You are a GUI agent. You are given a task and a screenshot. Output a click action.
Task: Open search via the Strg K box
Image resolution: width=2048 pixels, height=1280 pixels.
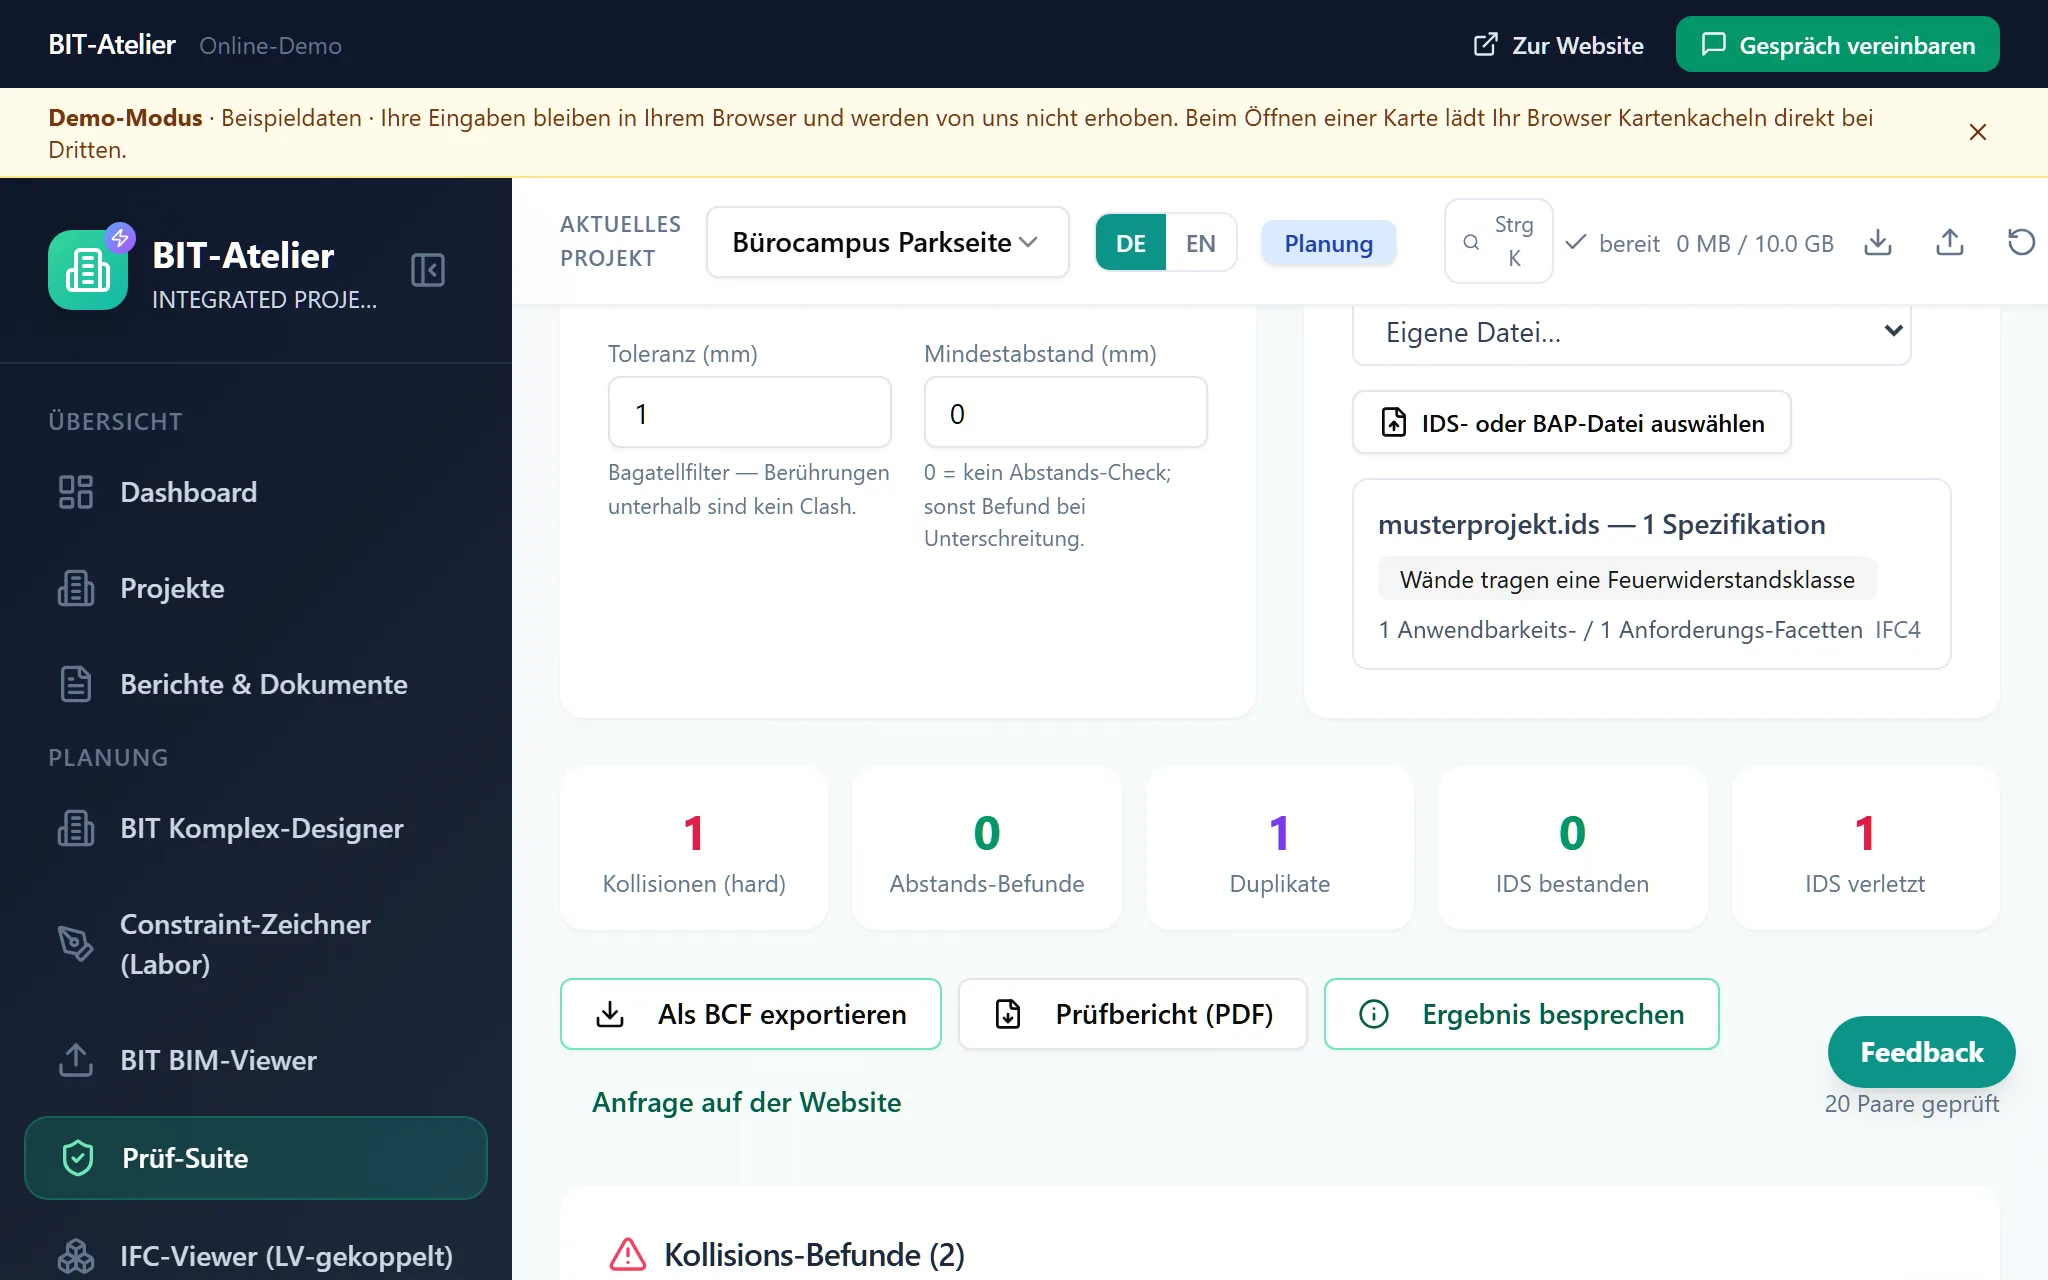tap(1498, 242)
